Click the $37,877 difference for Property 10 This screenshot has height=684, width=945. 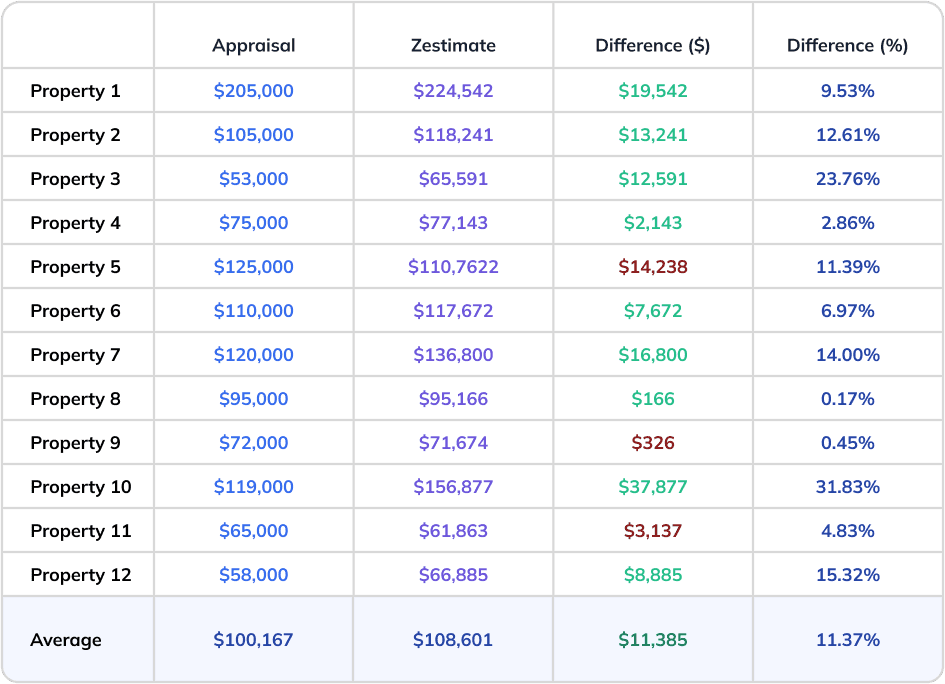[x=652, y=486]
